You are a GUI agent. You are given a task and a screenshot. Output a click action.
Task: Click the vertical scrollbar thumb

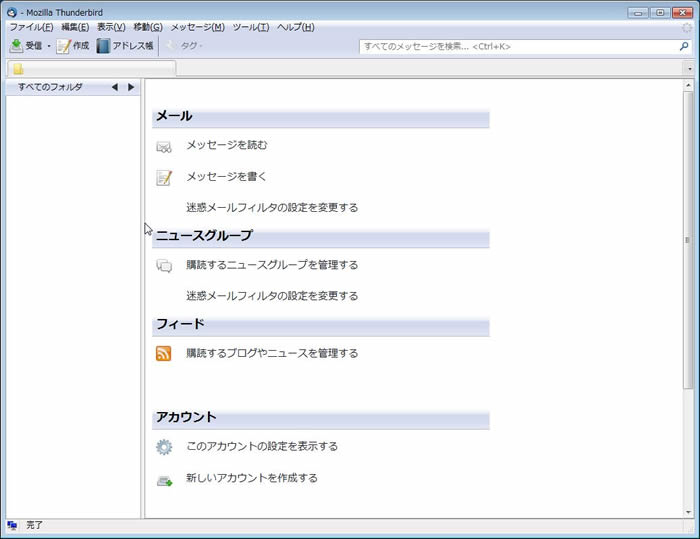point(688,240)
